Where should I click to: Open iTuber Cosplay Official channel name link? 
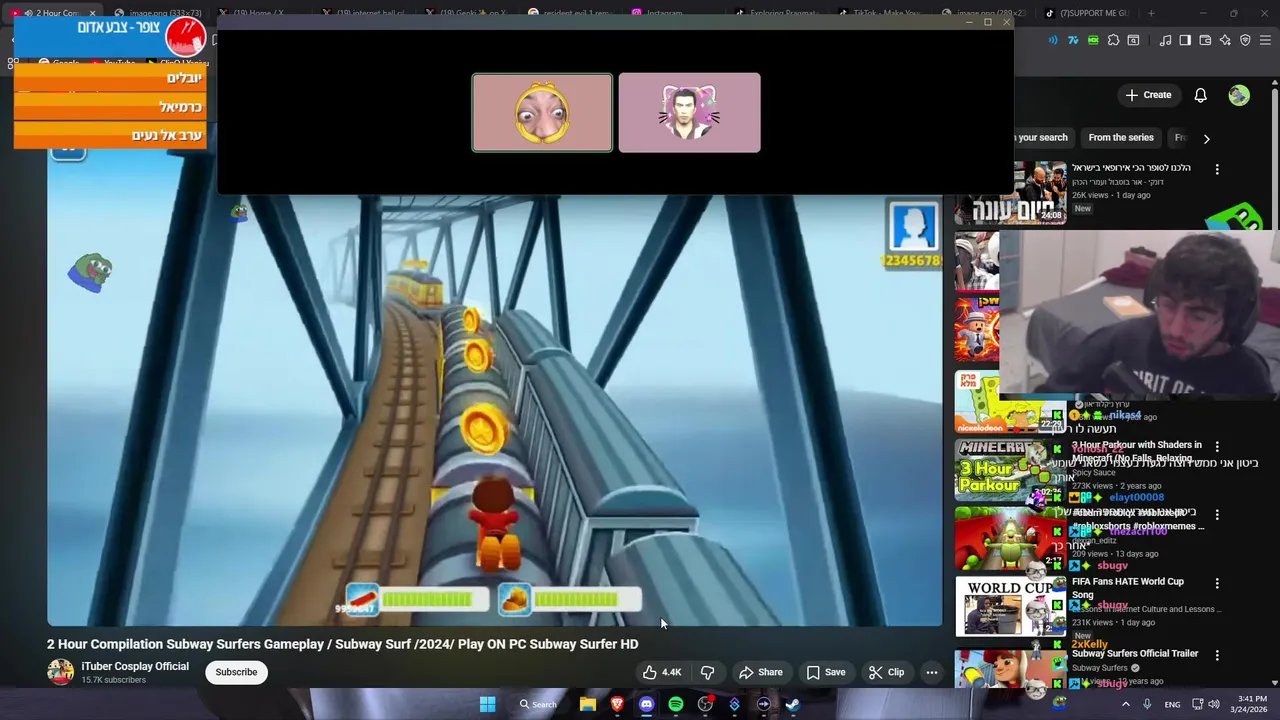click(135, 666)
